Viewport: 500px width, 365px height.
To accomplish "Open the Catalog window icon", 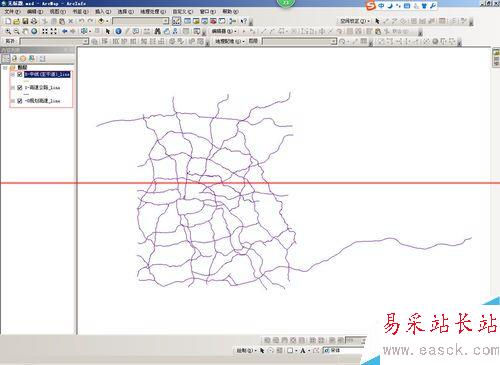I will 196,21.
